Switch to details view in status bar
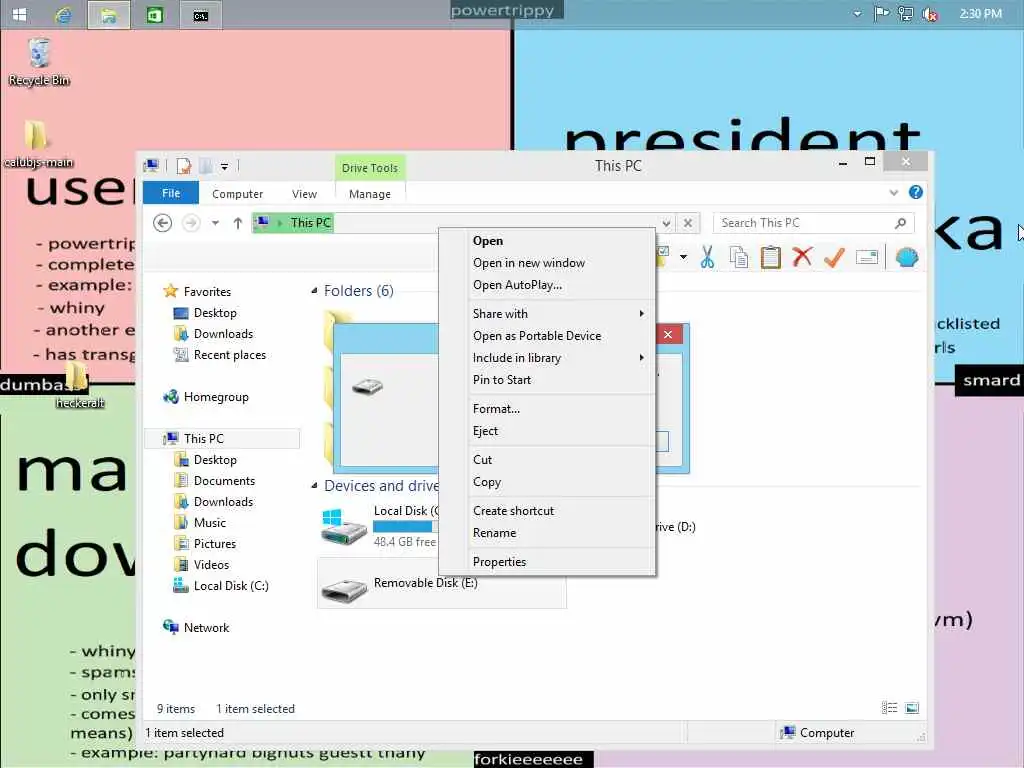This screenshot has width=1024, height=768. tap(889, 708)
